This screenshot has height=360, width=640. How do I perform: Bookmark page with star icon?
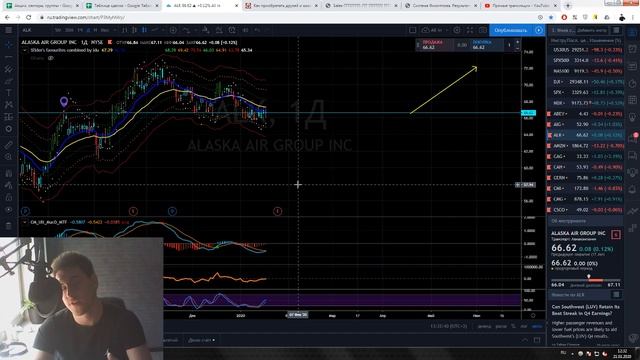click(551, 18)
